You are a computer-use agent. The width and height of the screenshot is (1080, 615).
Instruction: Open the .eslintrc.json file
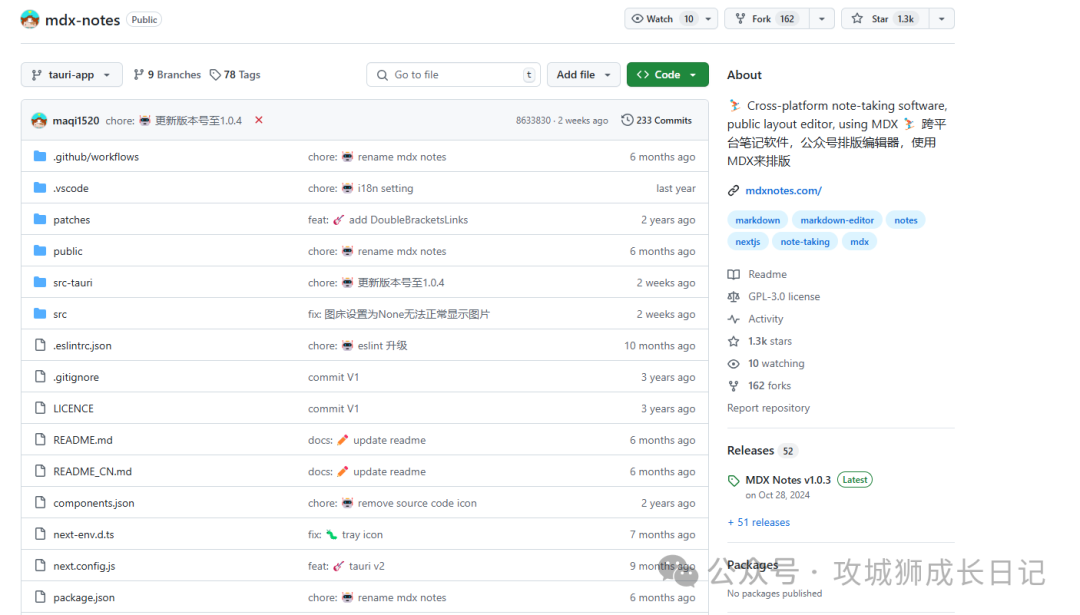pyautogui.click(x=82, y=346)
